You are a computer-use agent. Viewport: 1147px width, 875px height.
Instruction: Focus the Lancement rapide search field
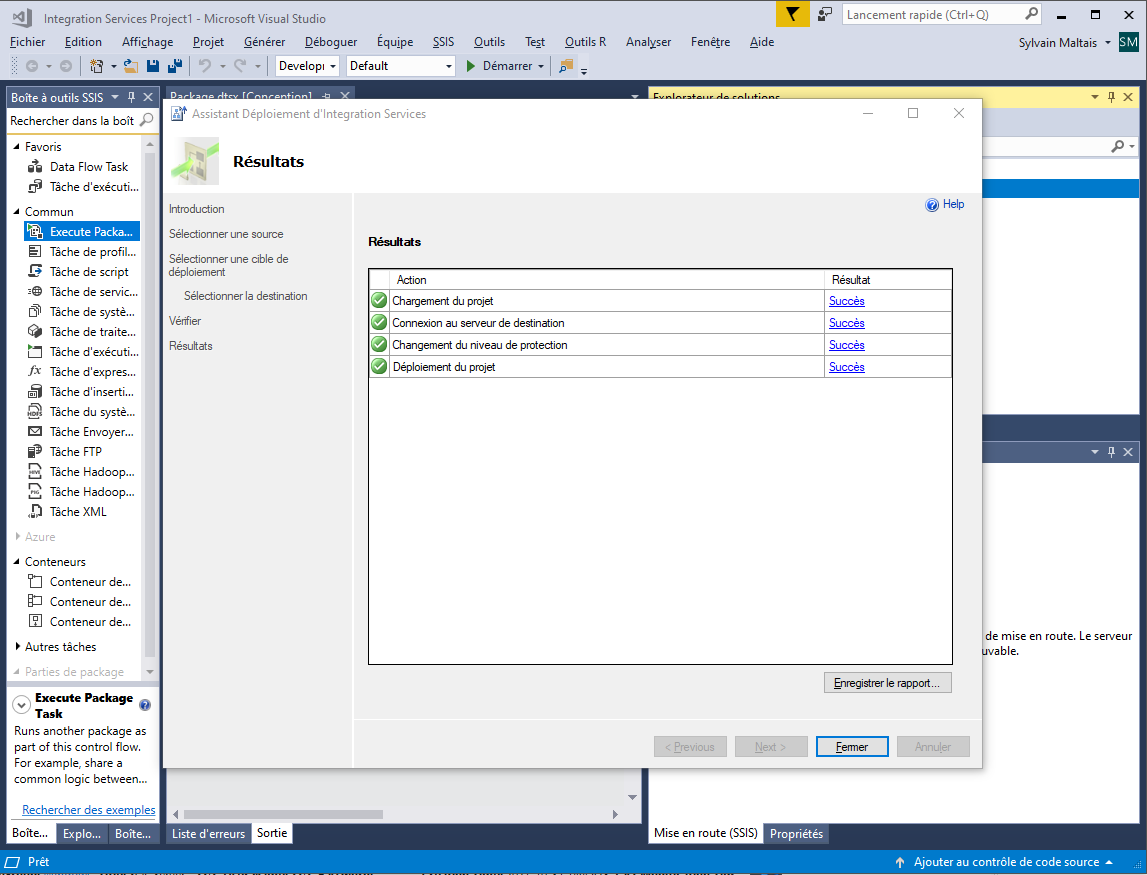pos(932,14)
